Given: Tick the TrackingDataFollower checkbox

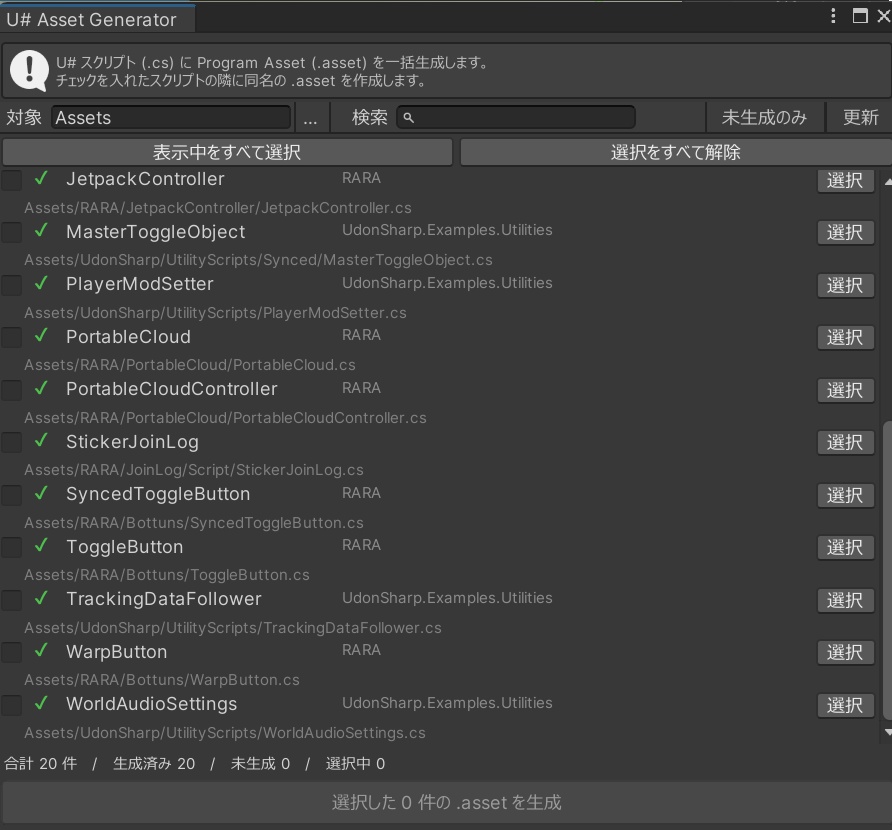Looking at the screenshot, I should coord(11,600).
